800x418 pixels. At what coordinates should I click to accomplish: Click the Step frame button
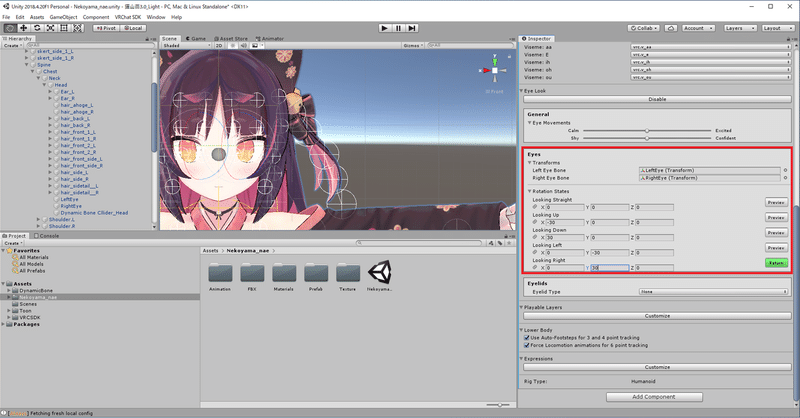point(412,28)
